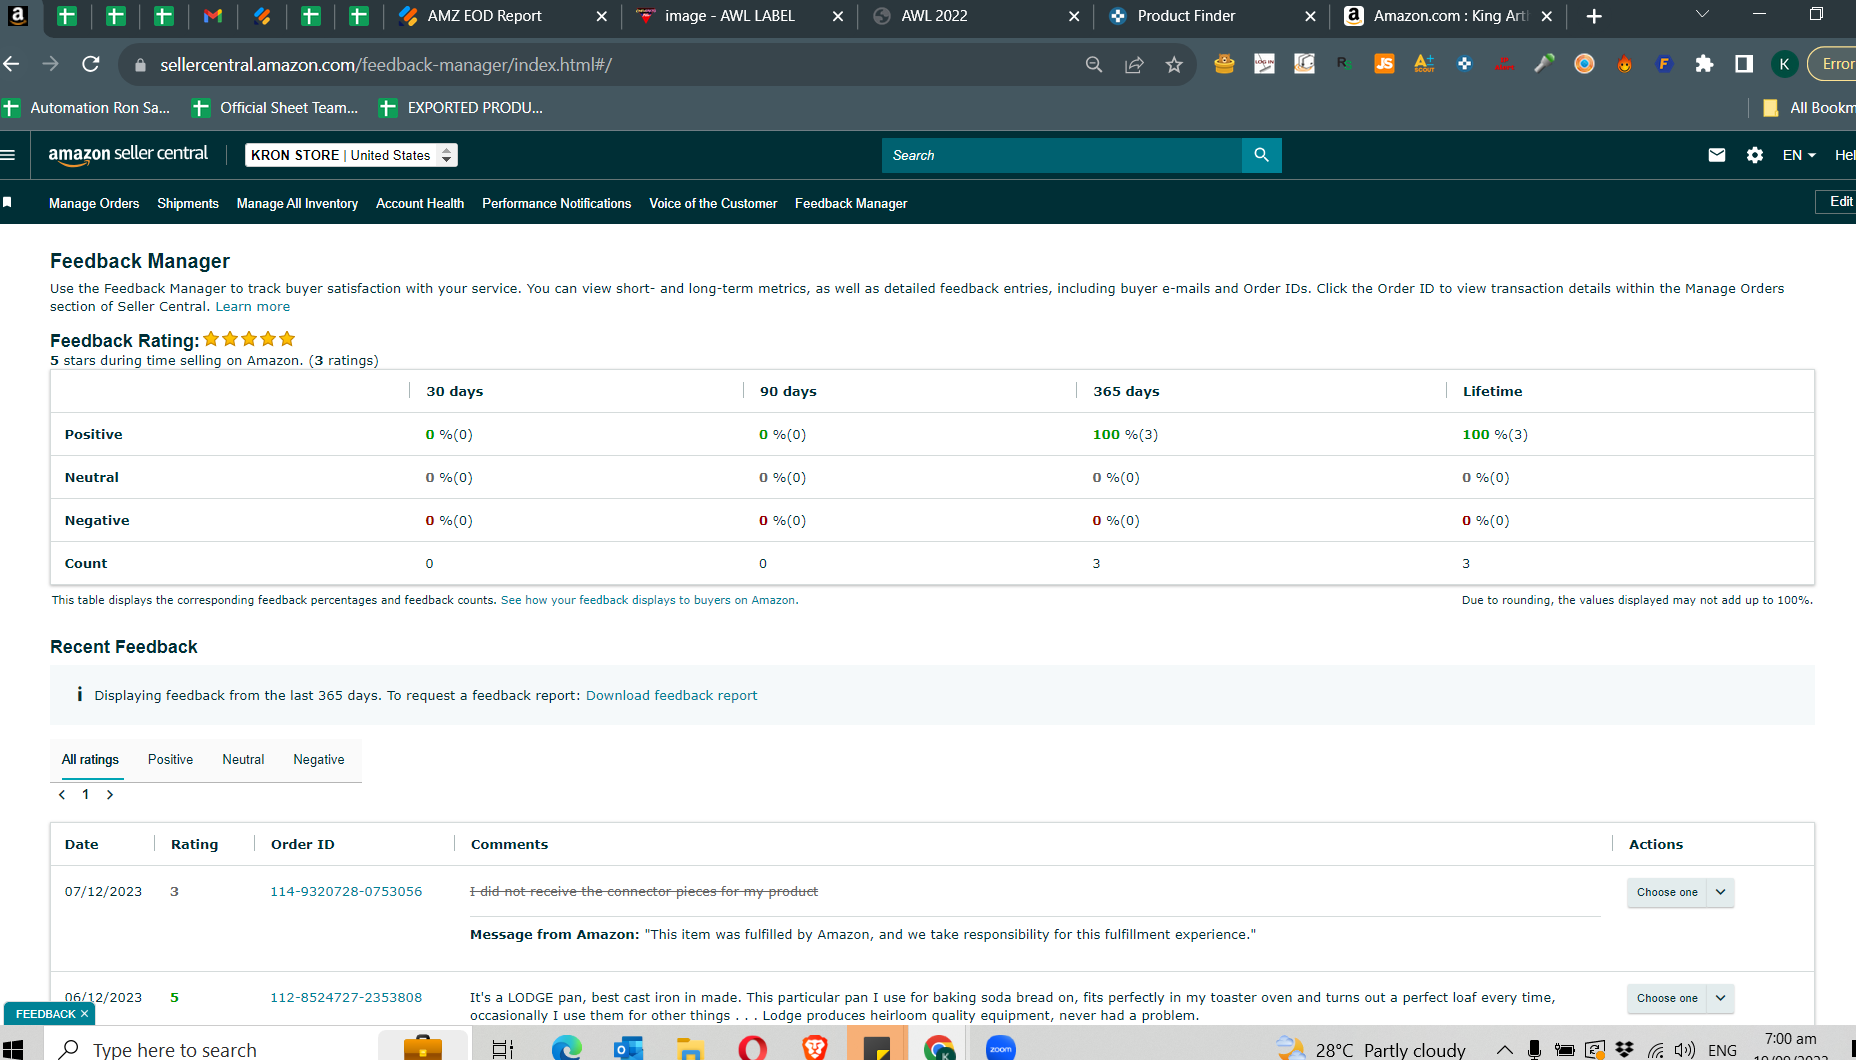Launch Opera browser from taskbar

[x=752, y=1048]
